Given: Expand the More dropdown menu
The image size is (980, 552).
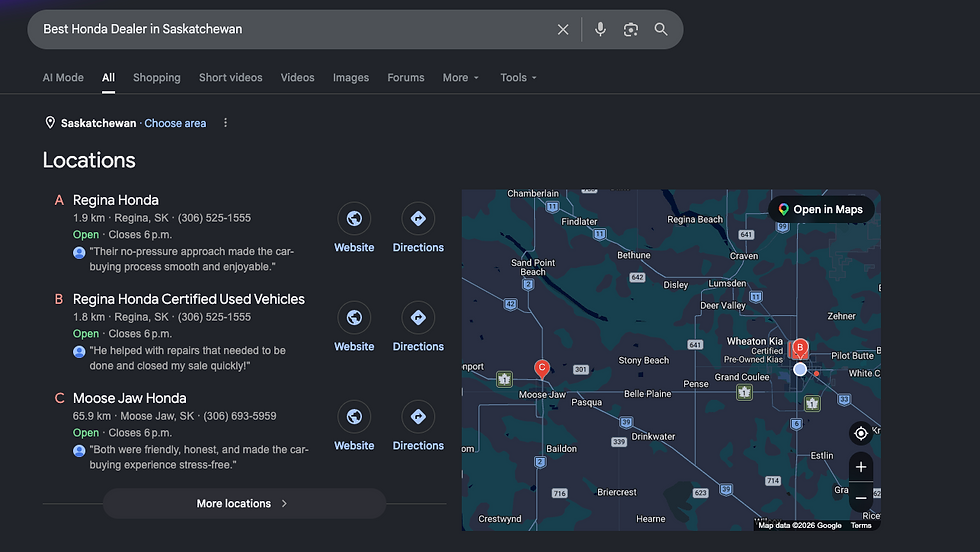Looking at the screenshot, I should coord(461,78).
